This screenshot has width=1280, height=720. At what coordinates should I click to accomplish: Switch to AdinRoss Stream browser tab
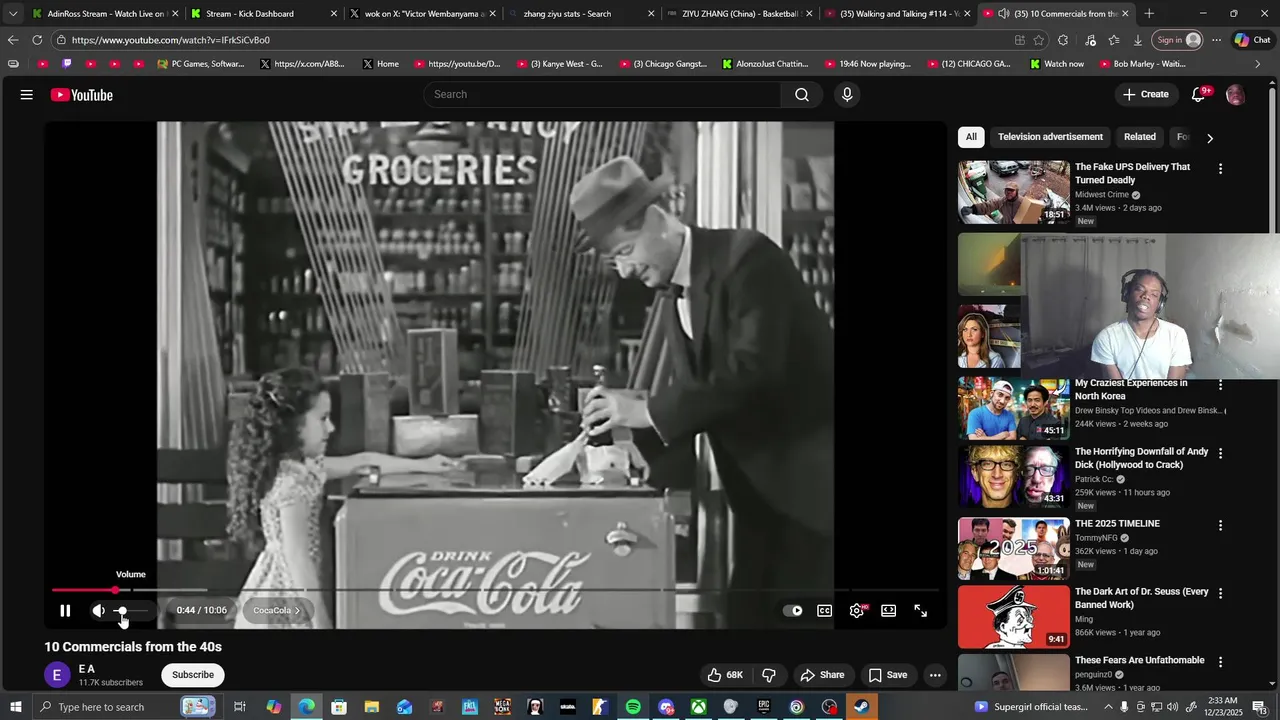point(105,14)
